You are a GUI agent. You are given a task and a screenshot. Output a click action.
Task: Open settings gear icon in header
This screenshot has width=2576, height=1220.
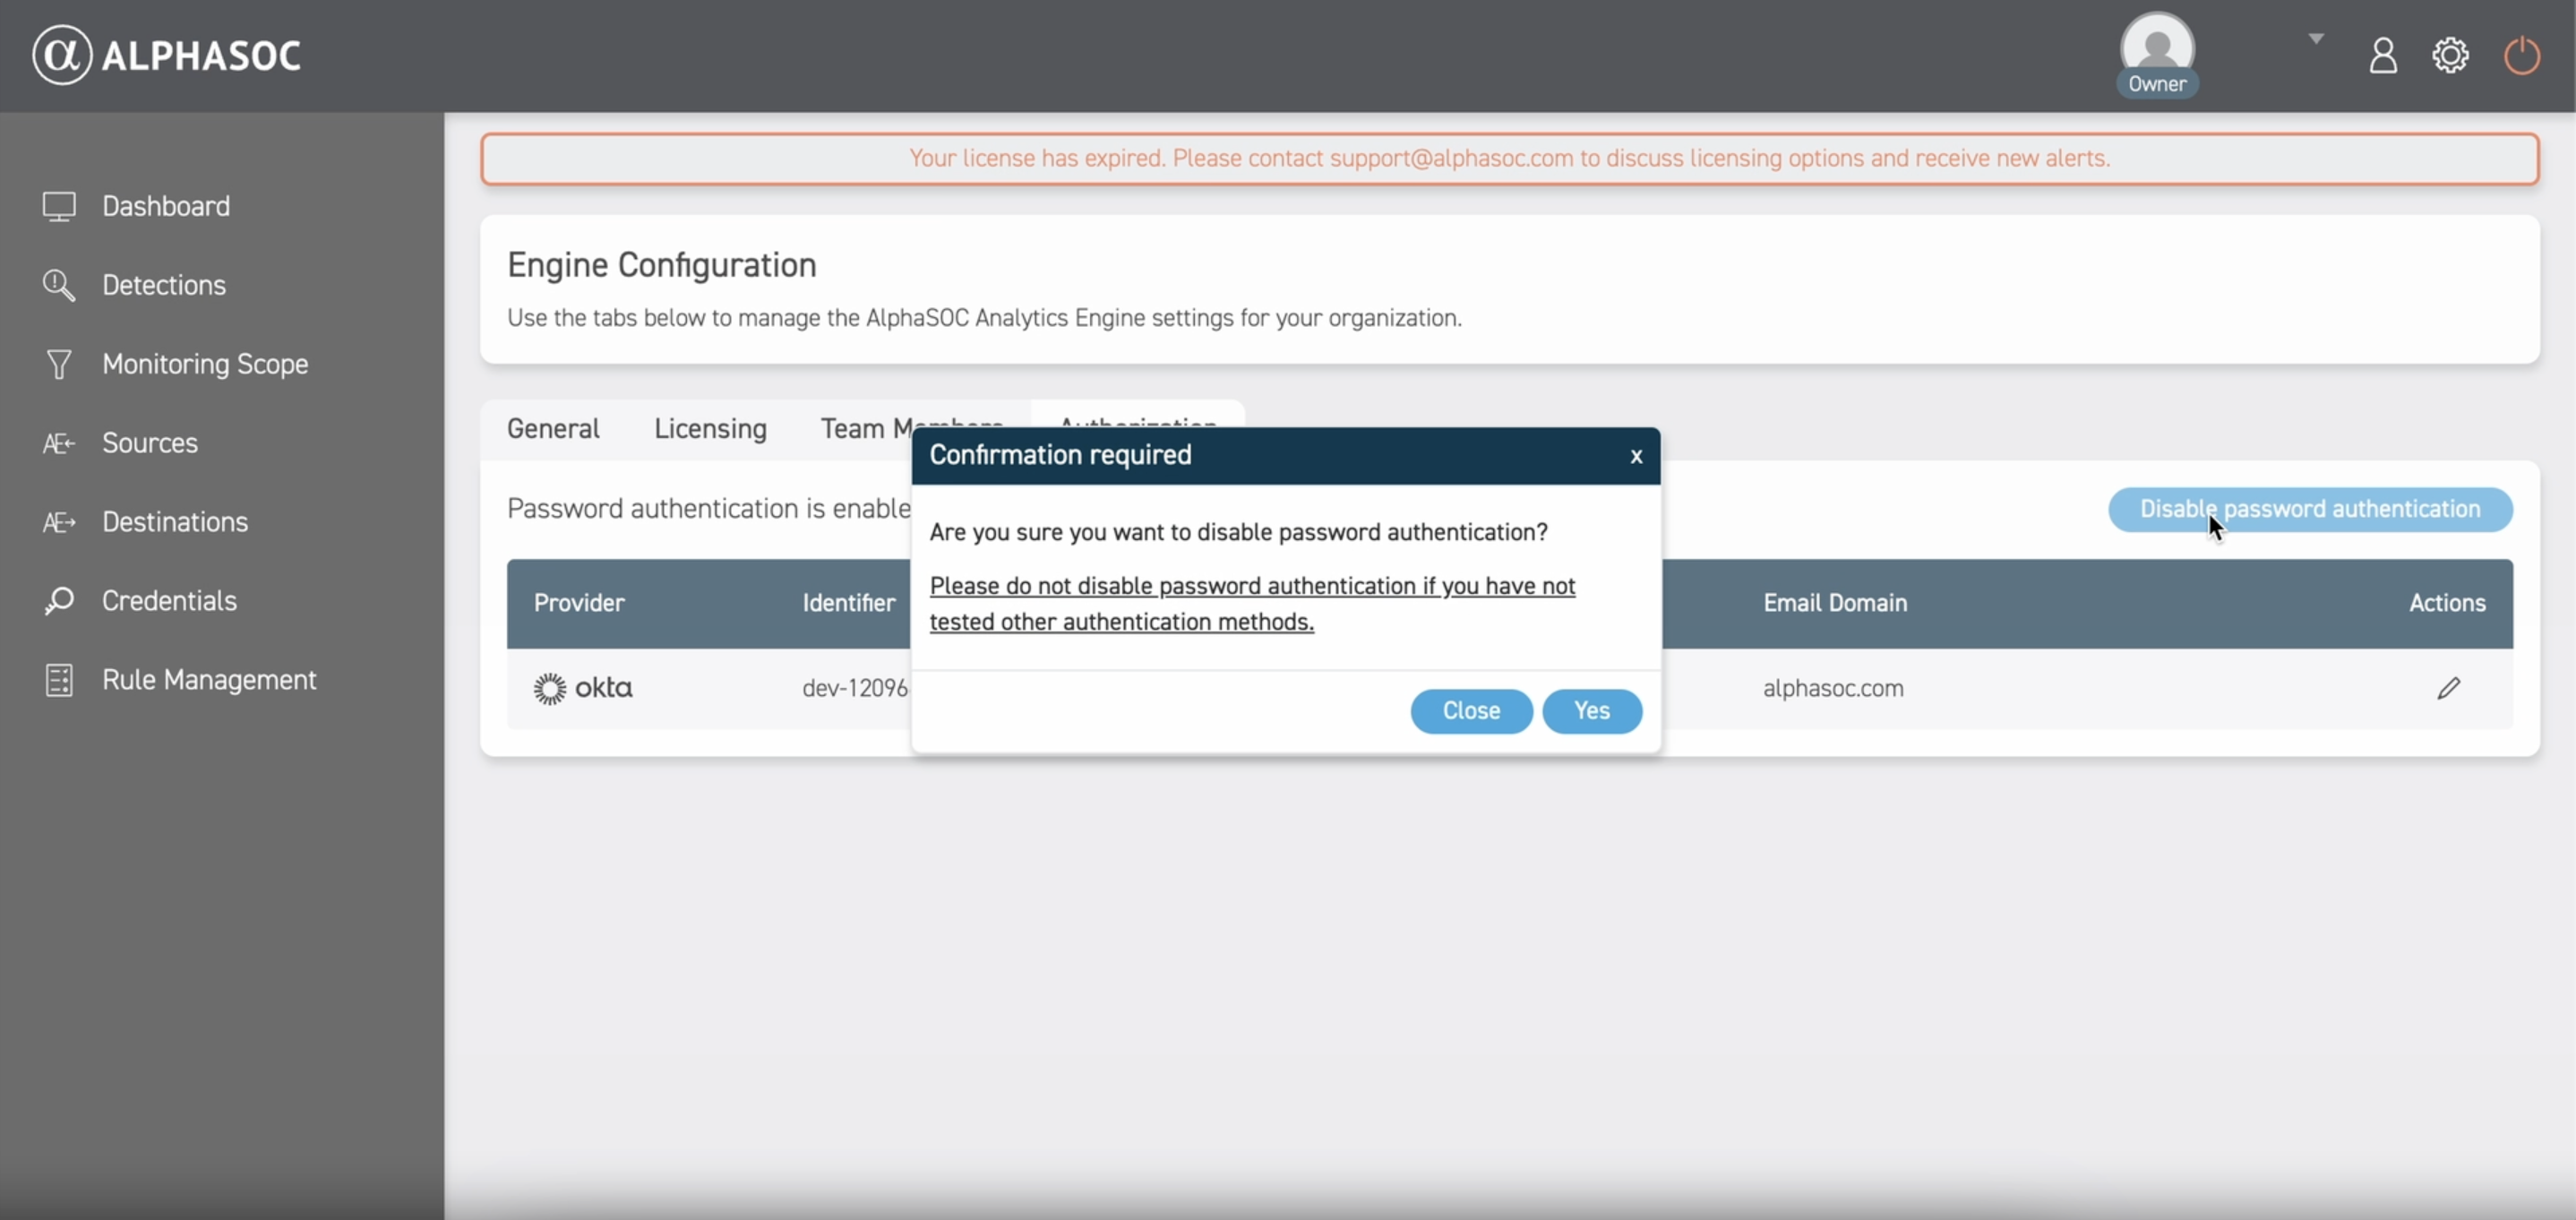pyautogui.click(x=2450, y=56)
